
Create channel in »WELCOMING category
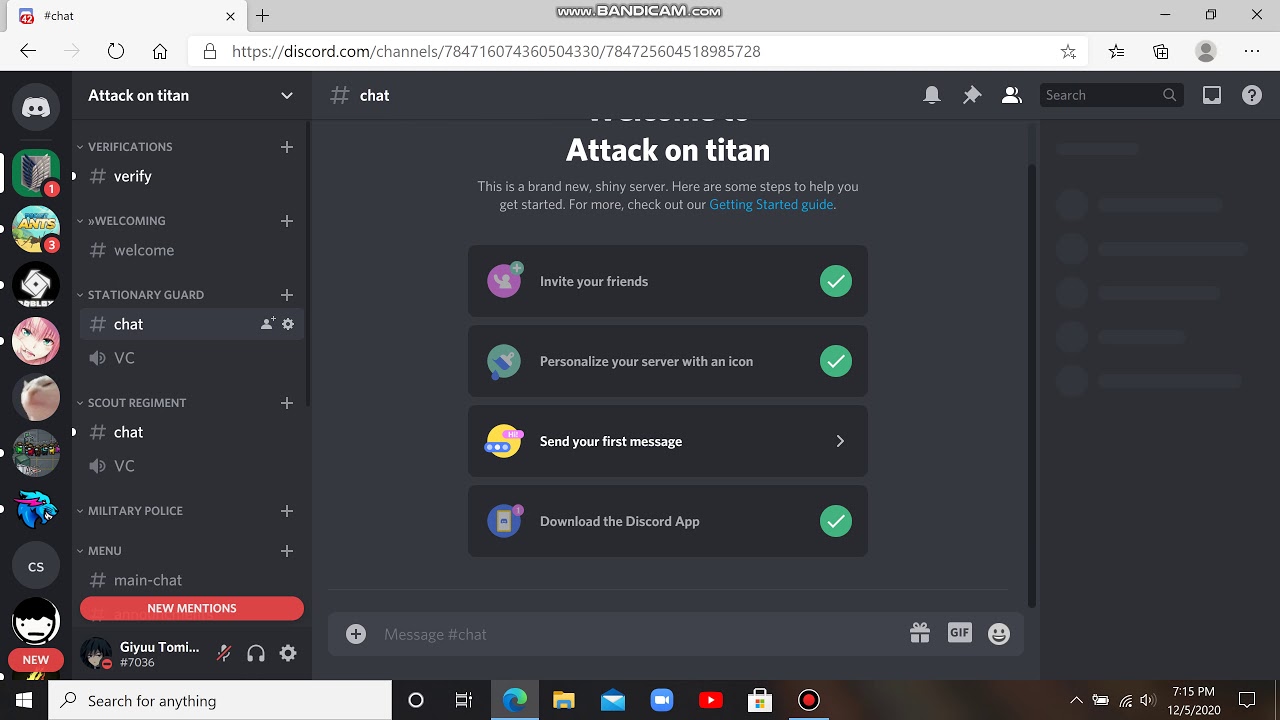(287, 221)
